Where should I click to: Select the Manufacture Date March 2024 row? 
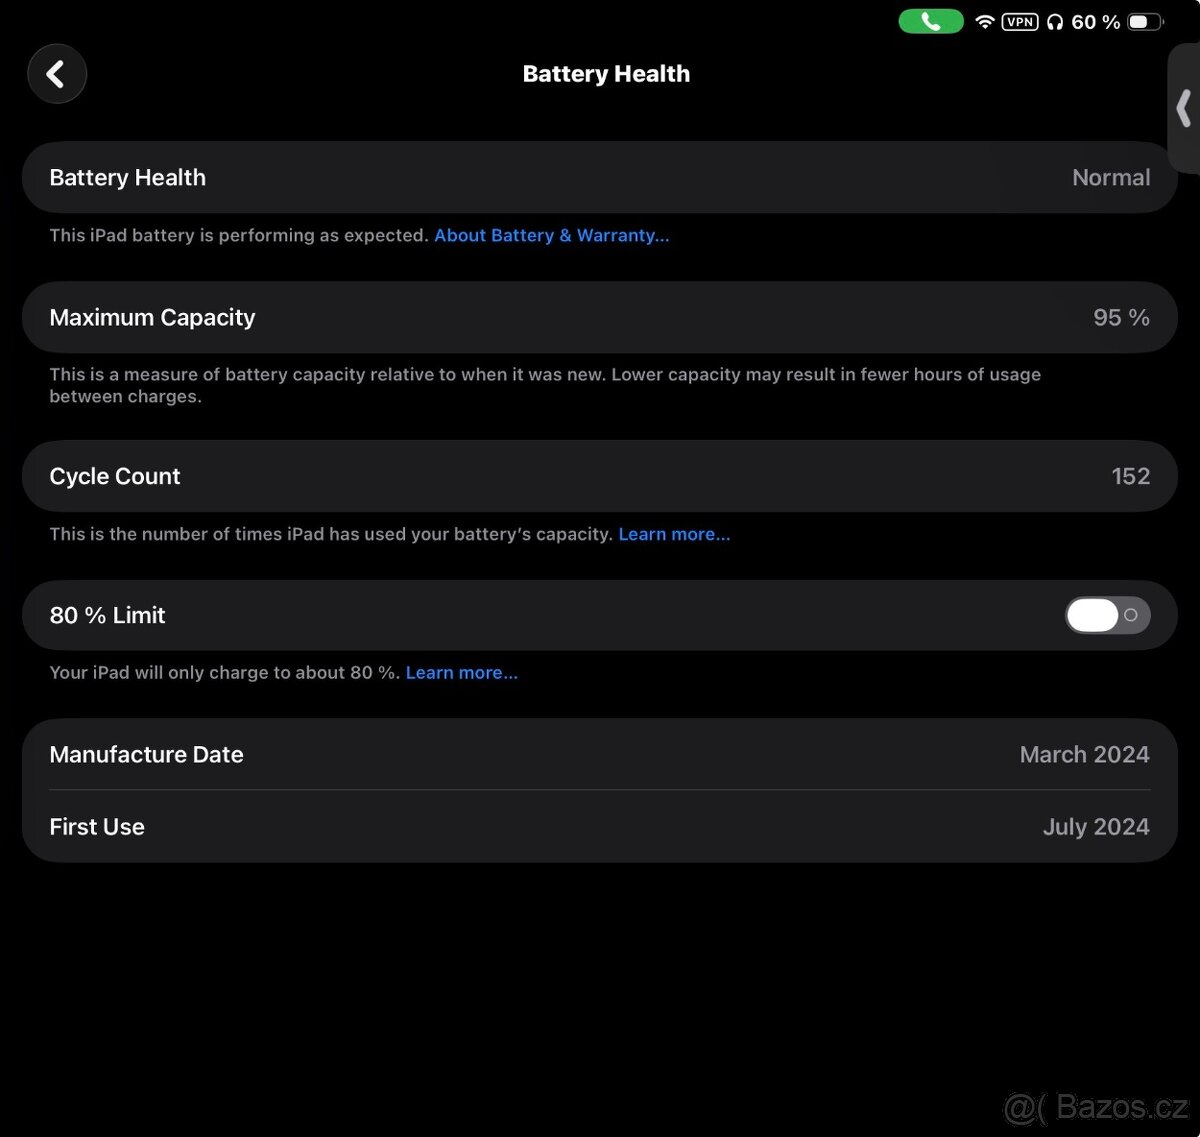(x=600, y=754)
